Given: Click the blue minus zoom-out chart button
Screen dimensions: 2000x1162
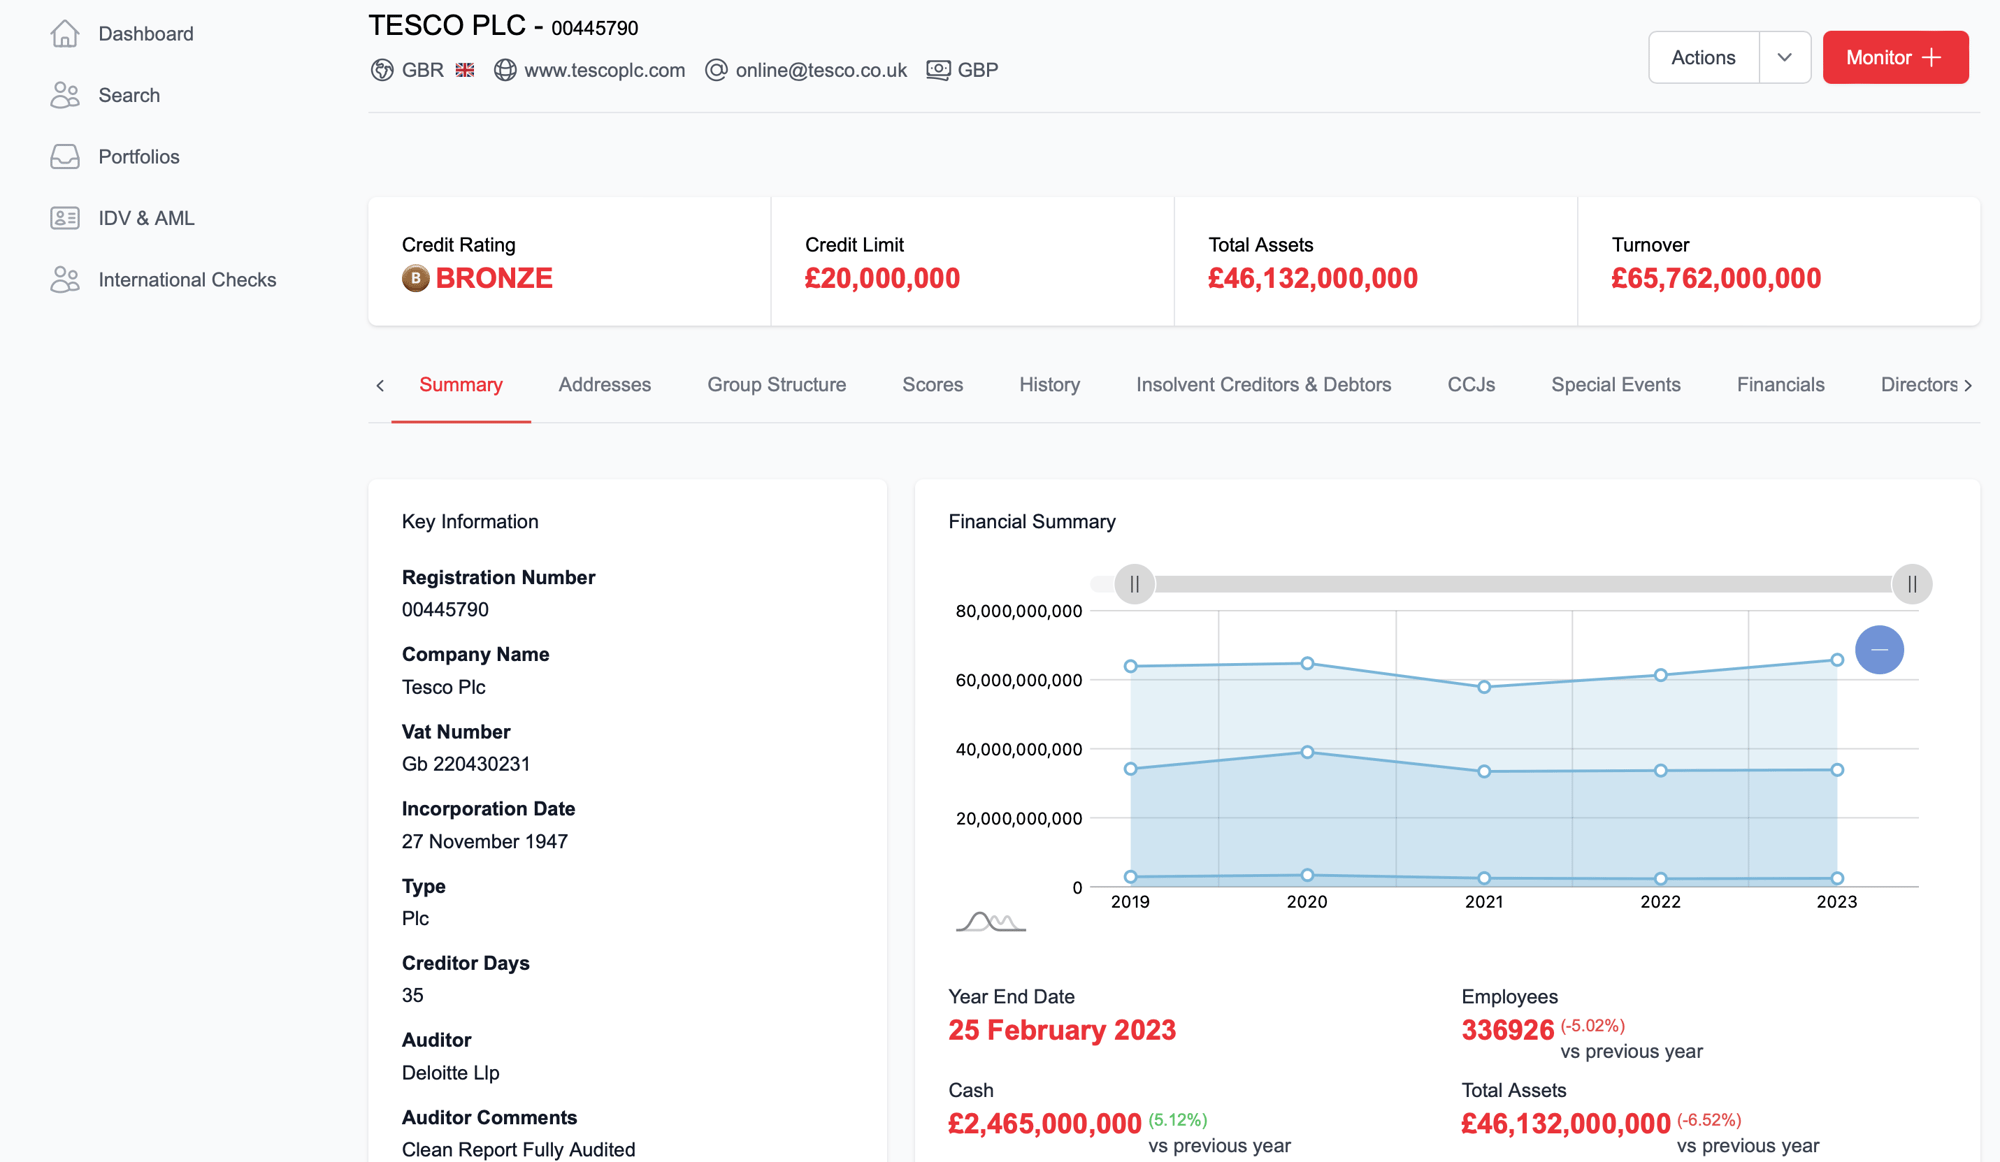Looking at the screenshot, I should 1879,650.
